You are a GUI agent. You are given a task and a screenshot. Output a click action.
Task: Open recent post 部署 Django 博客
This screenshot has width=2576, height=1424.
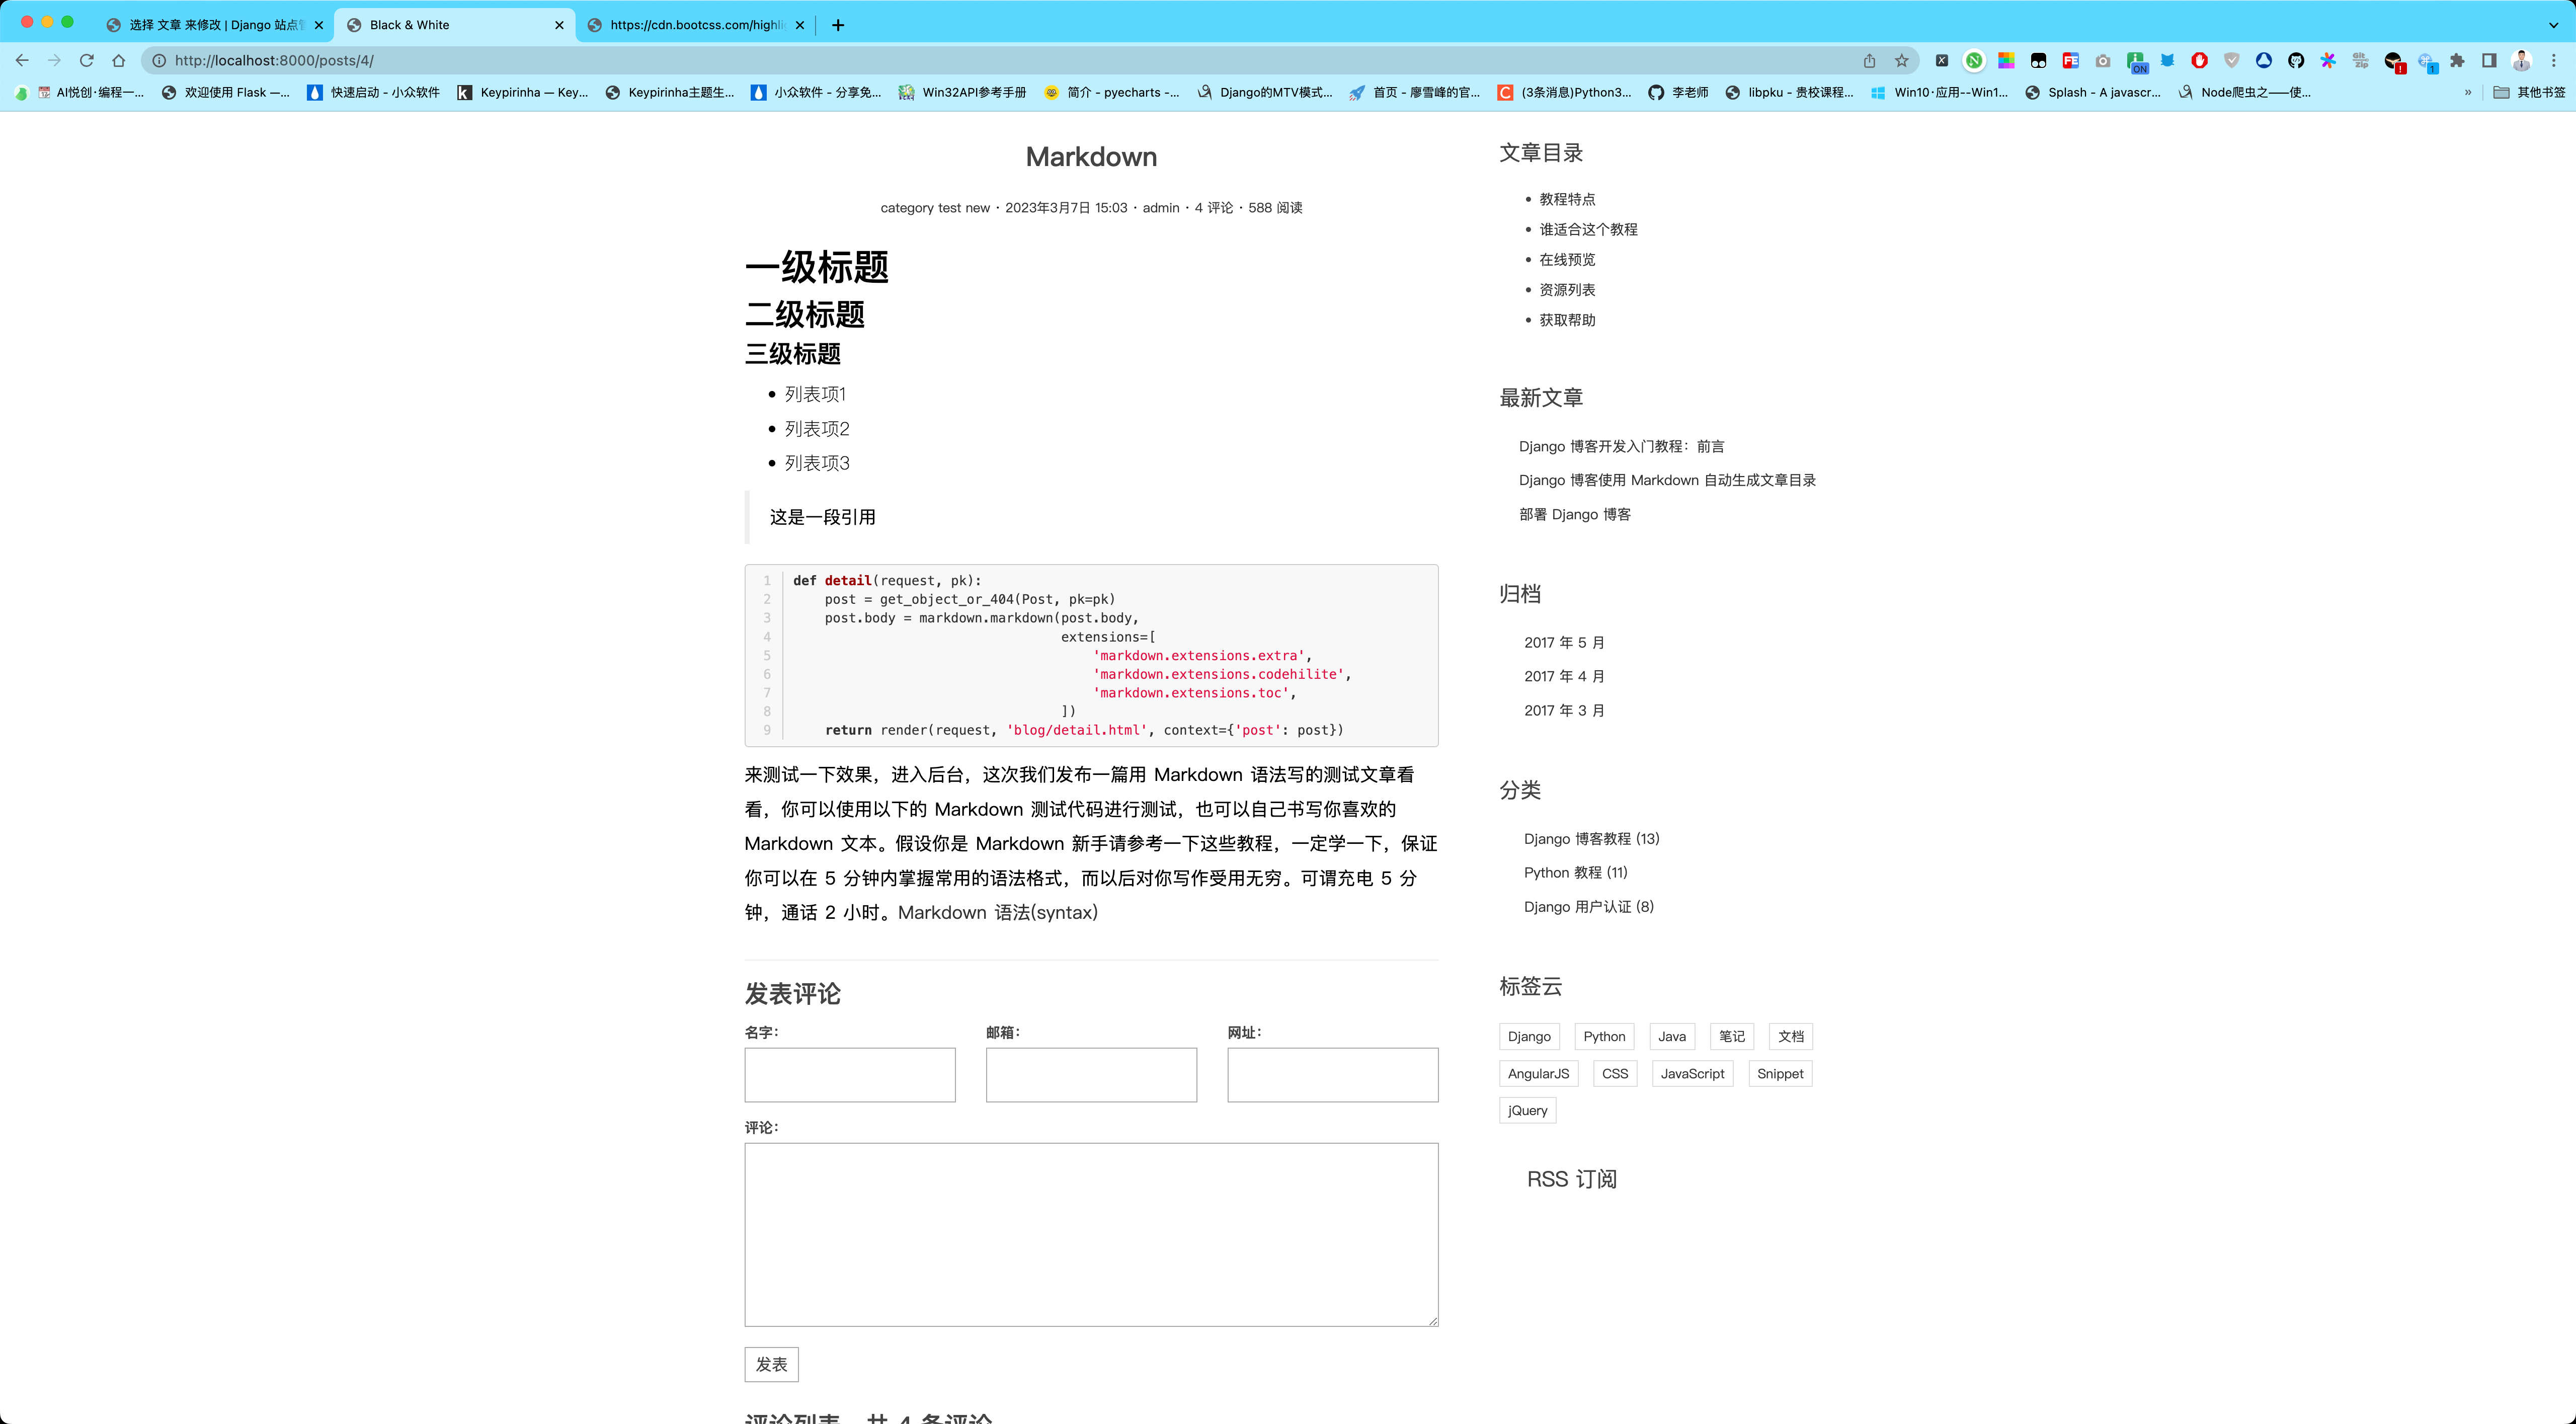click(x=1575, y=514)
